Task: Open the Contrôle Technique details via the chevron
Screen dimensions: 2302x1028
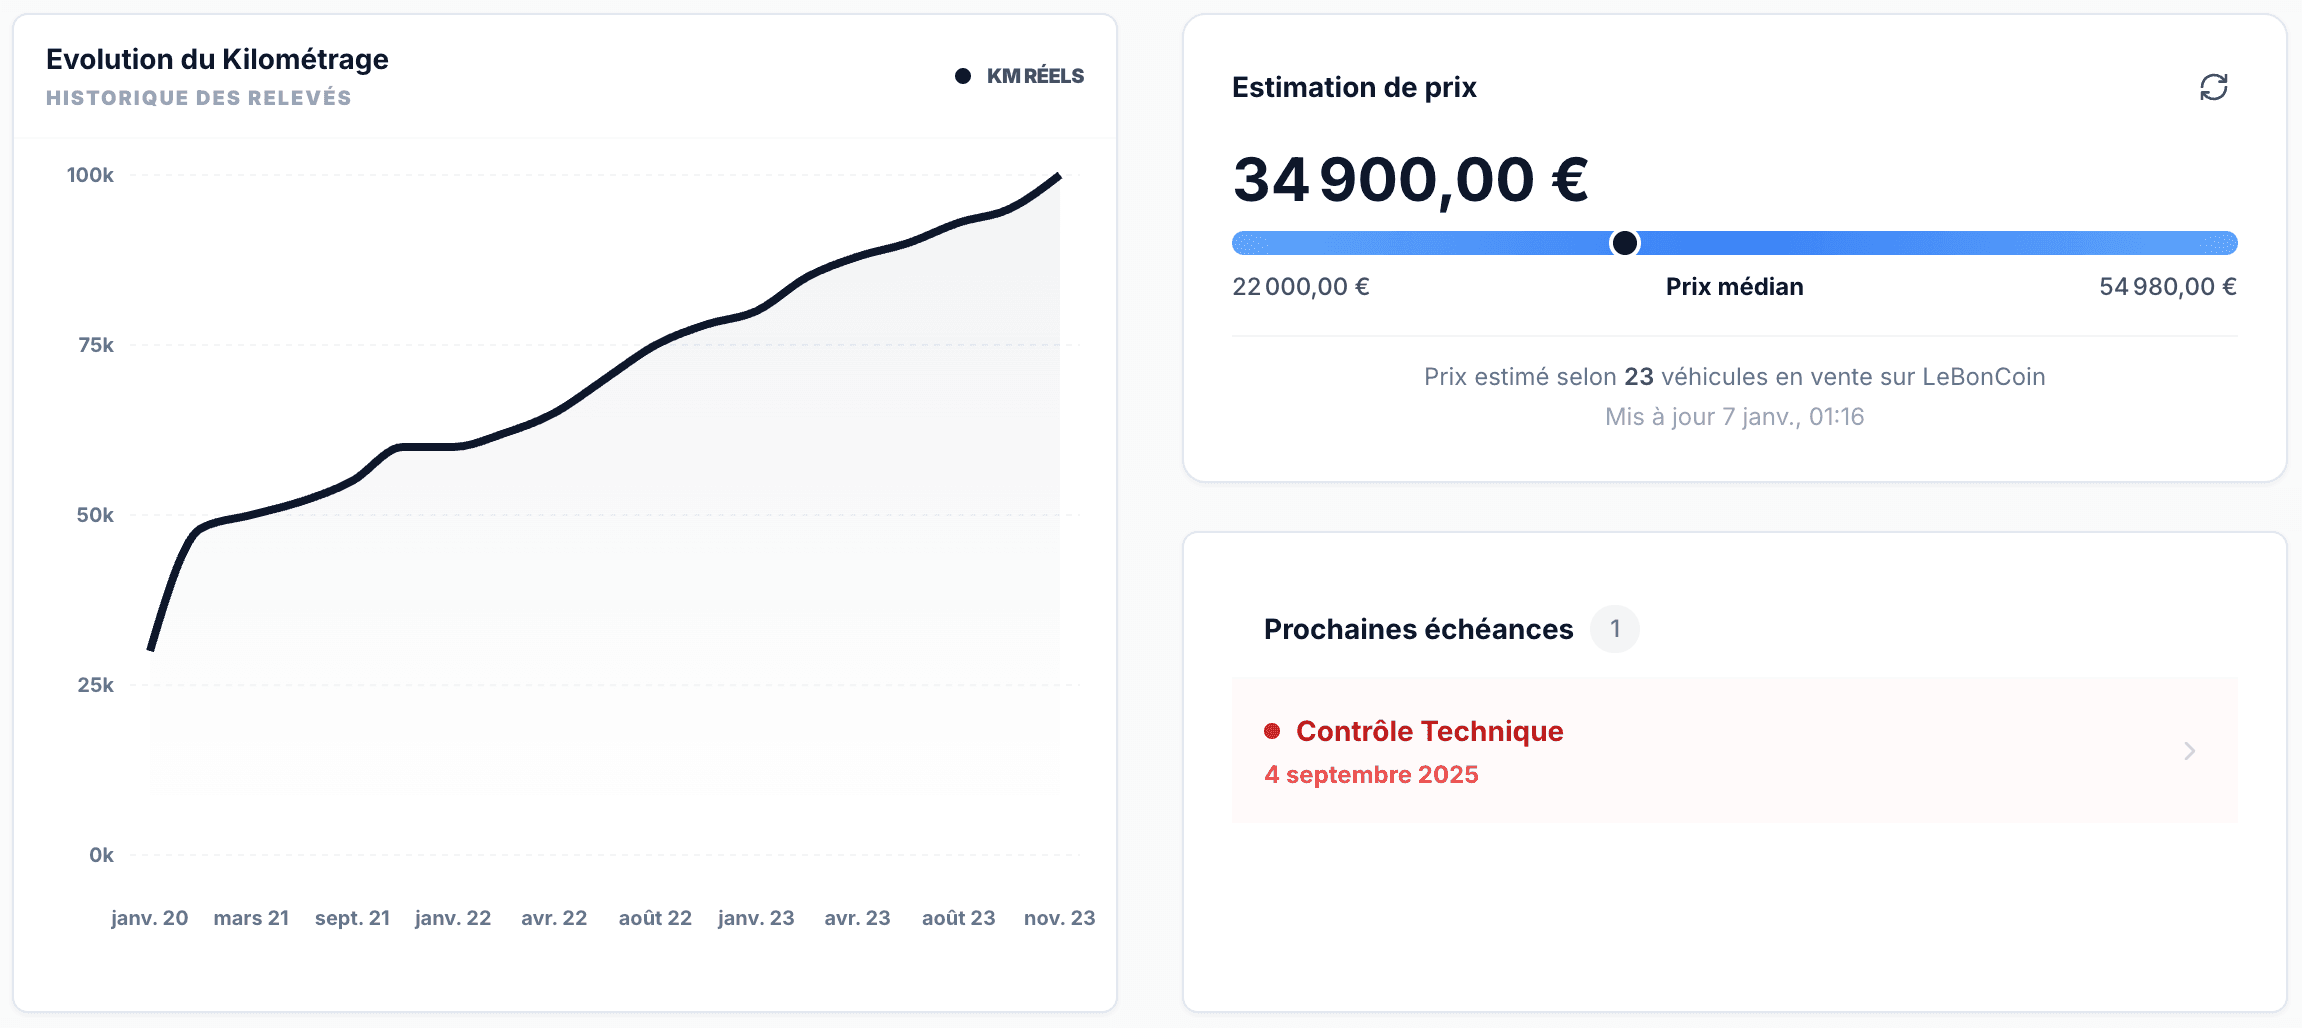Action: pos(2191,751)
